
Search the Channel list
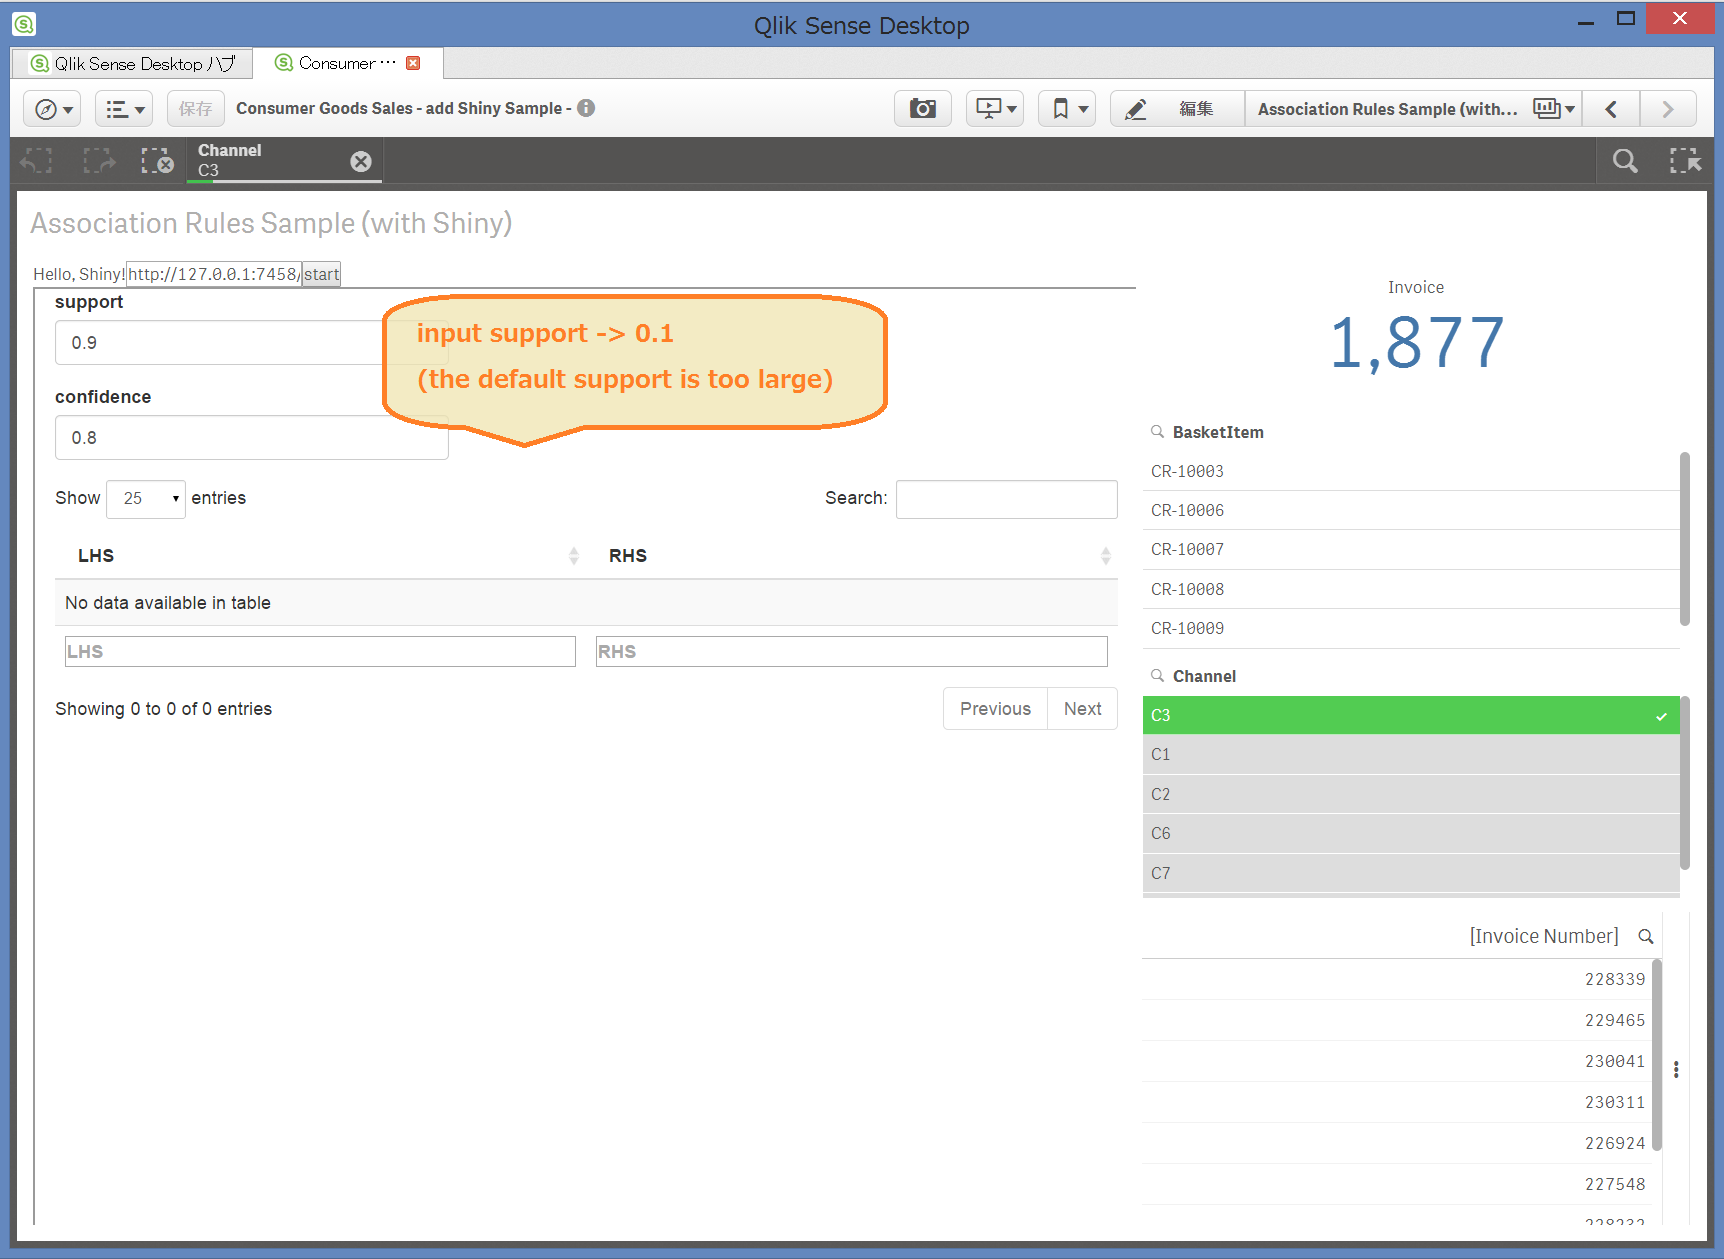1157,676
